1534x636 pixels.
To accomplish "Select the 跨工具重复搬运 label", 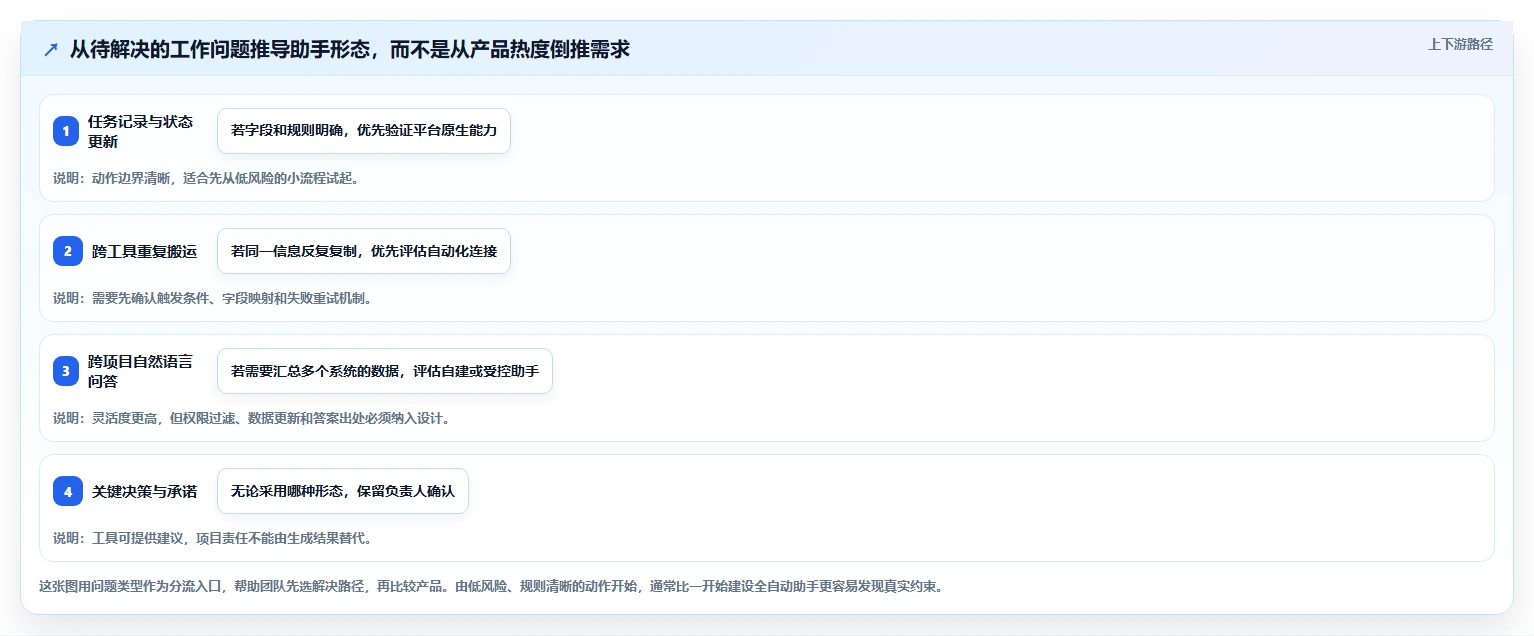I will tap(145, 251).
